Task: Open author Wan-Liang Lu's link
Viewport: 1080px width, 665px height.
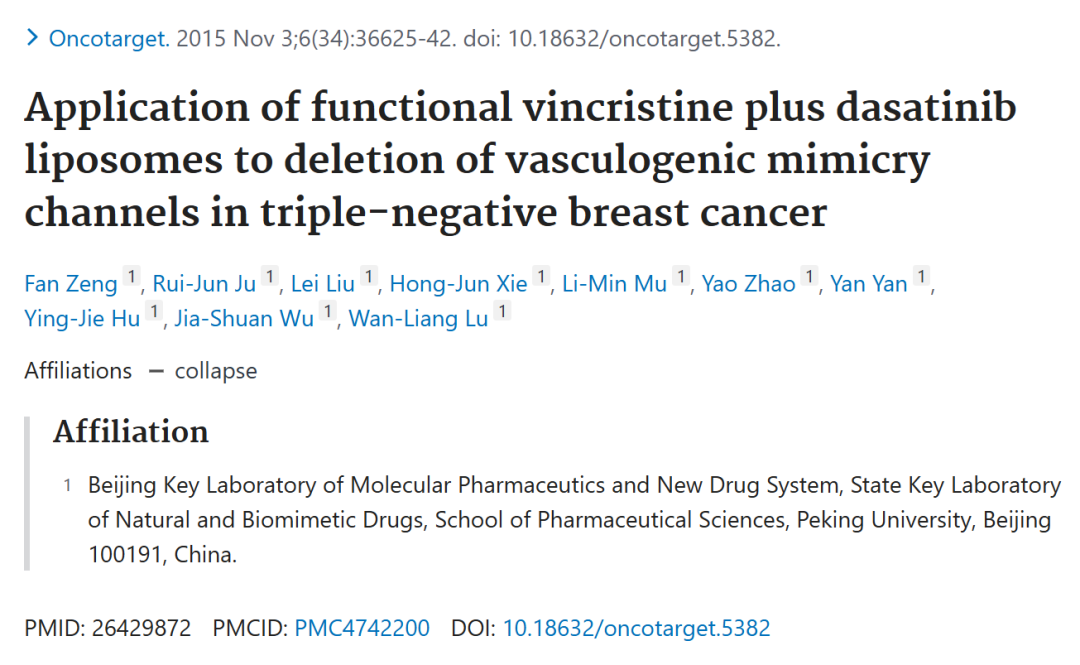Action: [418, 319]
